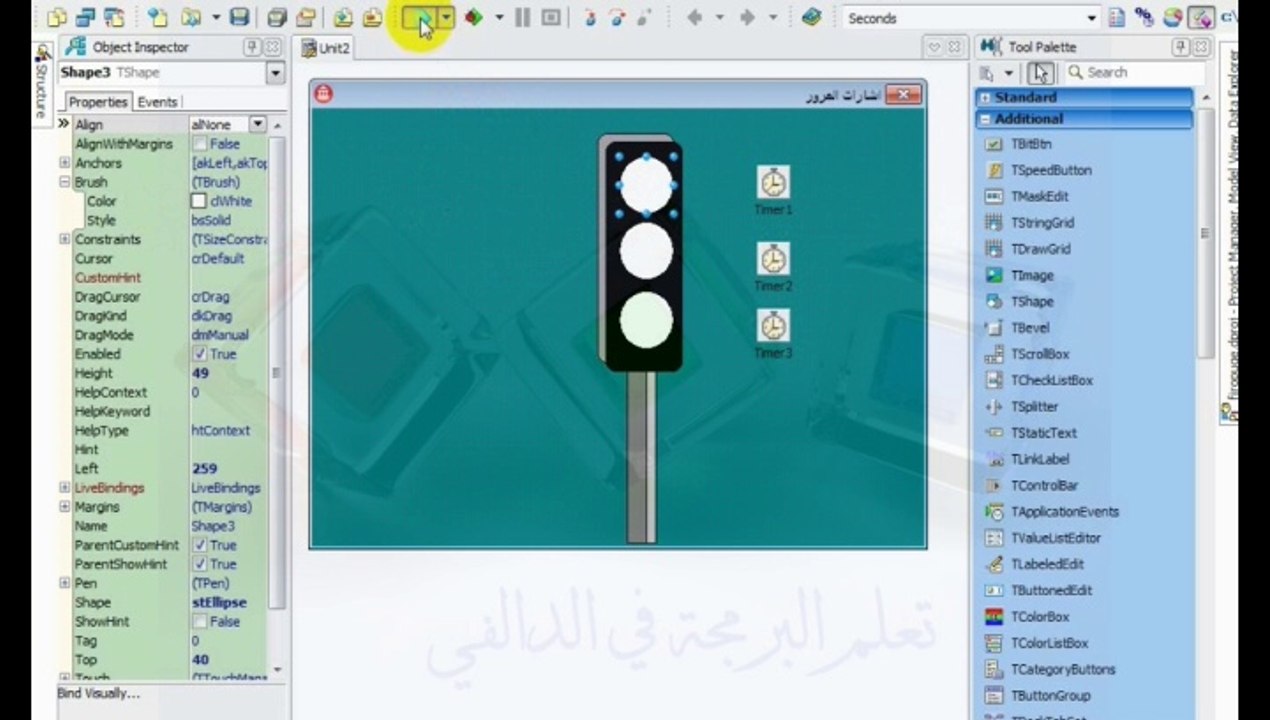The height and width of the screenshot is (720, 1270).
Task: Toggle the ParentShowHint checkbox
Action: tap(200, 564)
